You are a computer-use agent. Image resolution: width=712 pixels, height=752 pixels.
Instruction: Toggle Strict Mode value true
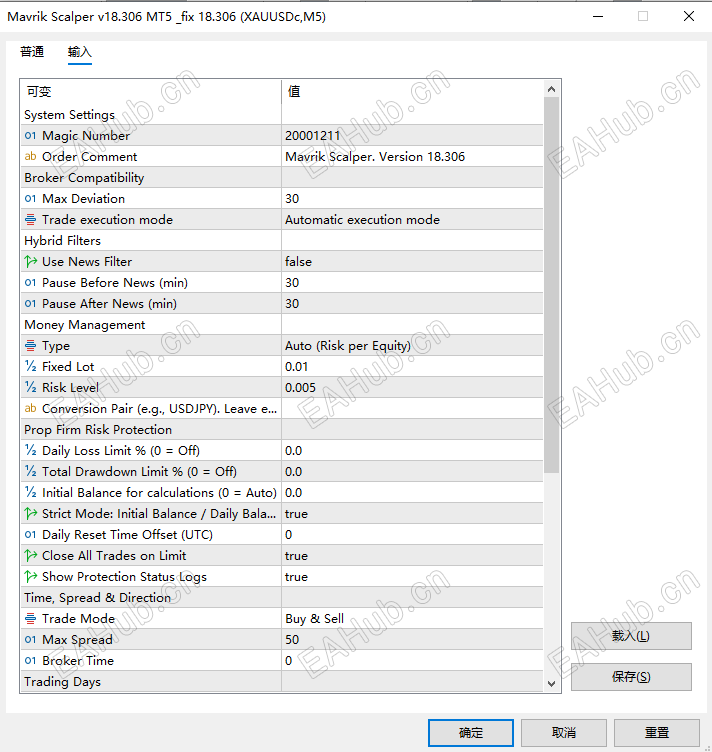412,514
